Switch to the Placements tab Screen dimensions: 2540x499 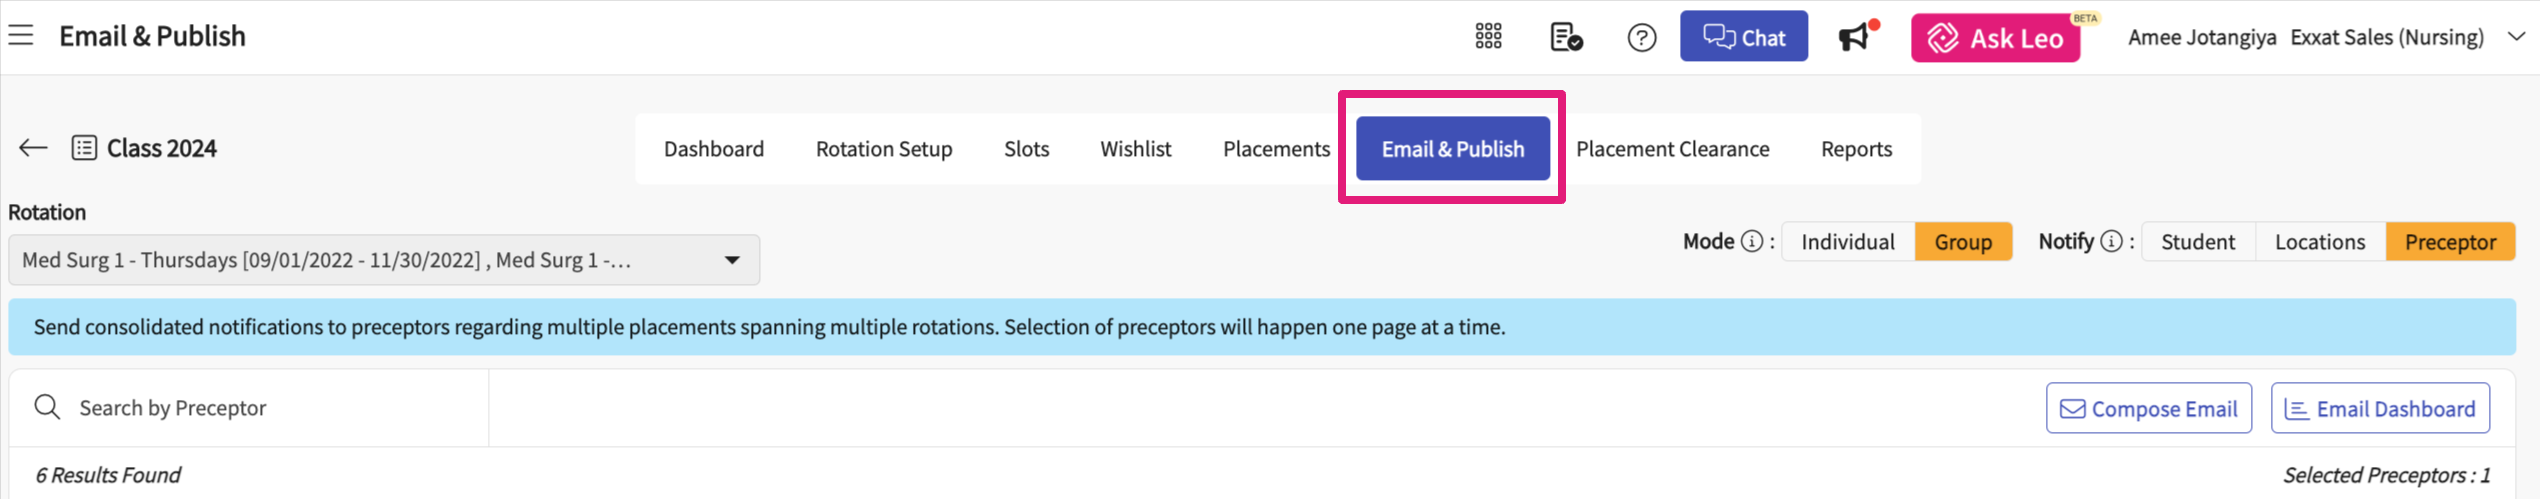point(1276,149)
